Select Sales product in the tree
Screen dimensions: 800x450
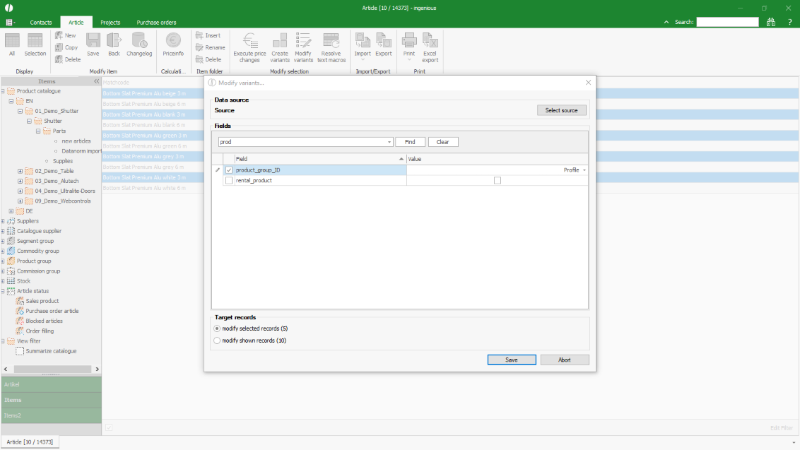42,301
